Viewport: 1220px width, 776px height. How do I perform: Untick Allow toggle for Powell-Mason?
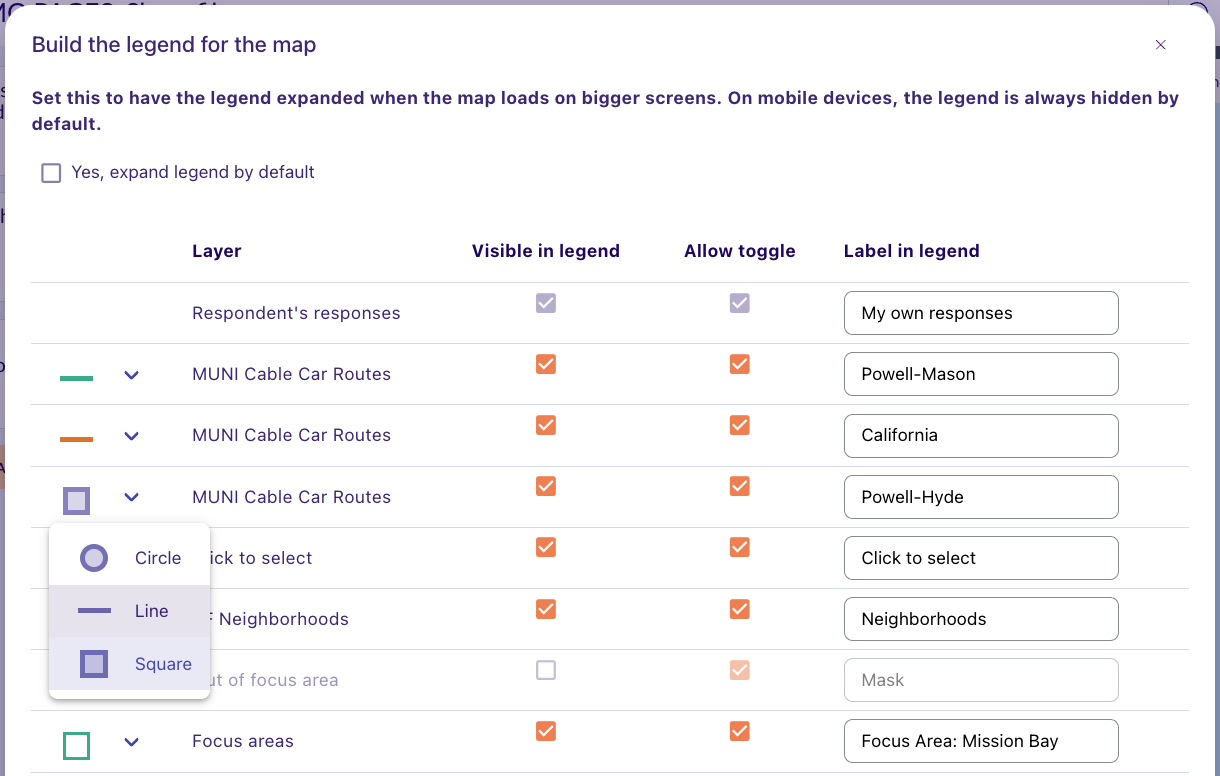click(740, 364)
